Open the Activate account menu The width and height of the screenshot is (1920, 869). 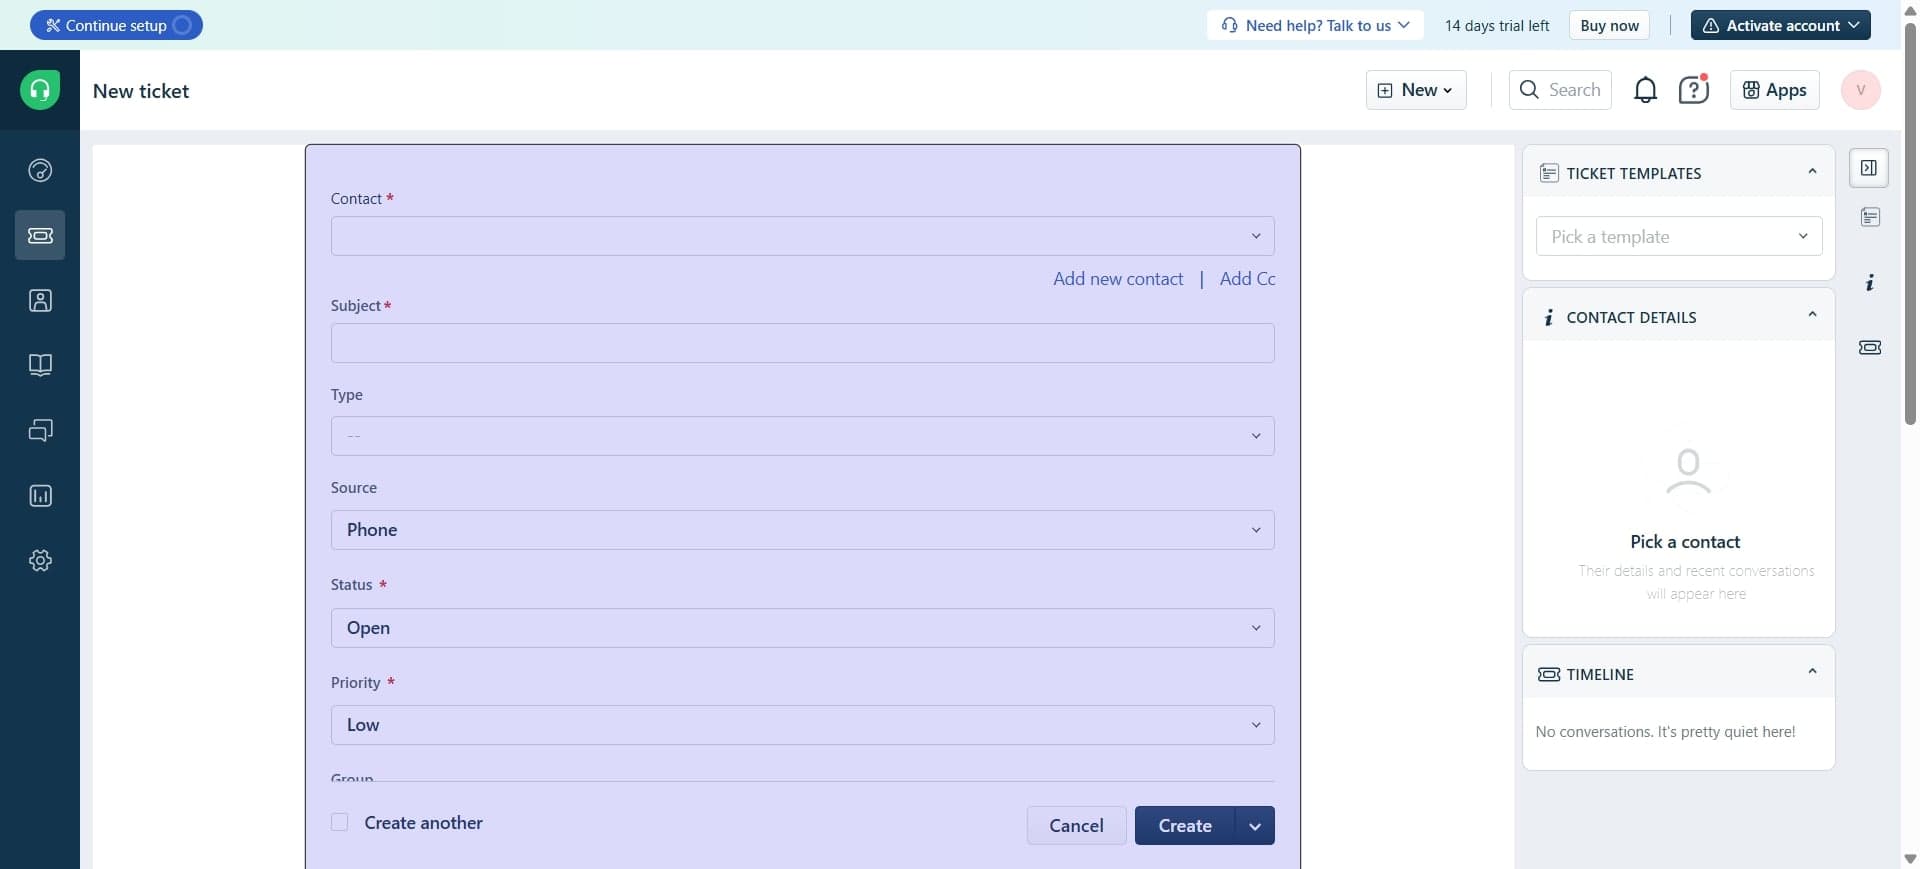[x=1780, y=25]
